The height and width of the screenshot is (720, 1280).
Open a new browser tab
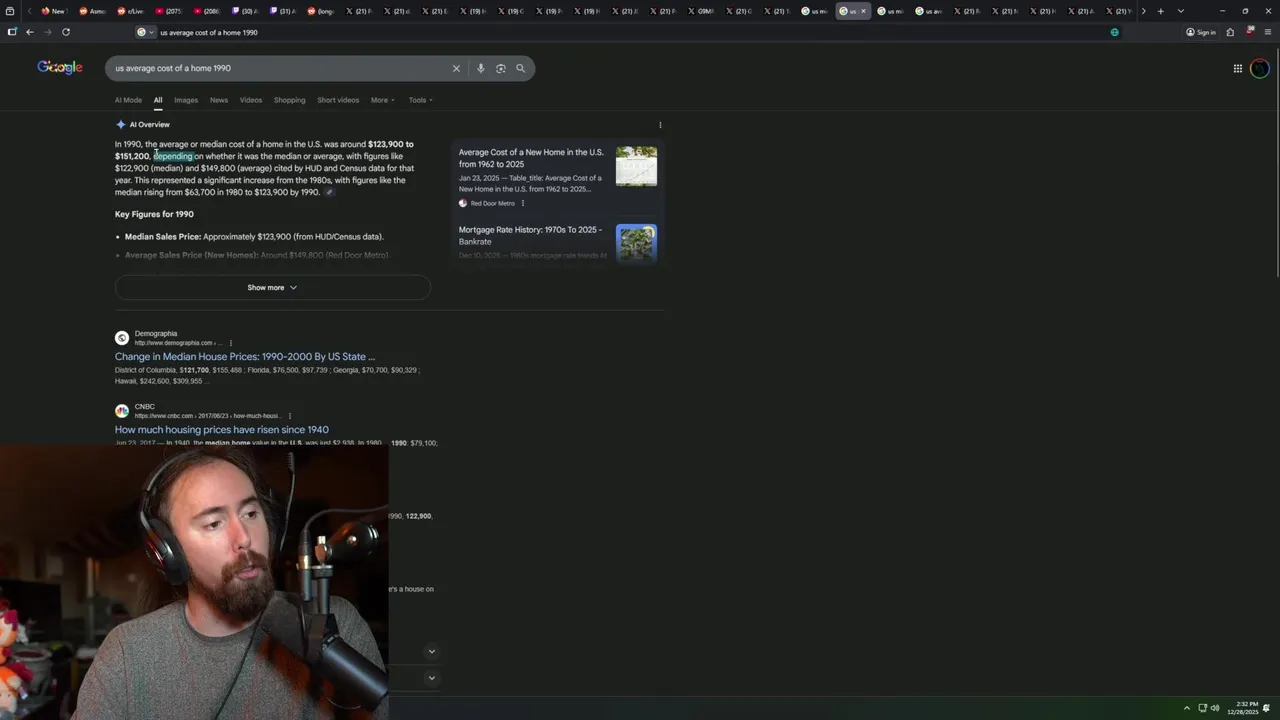1160,11
